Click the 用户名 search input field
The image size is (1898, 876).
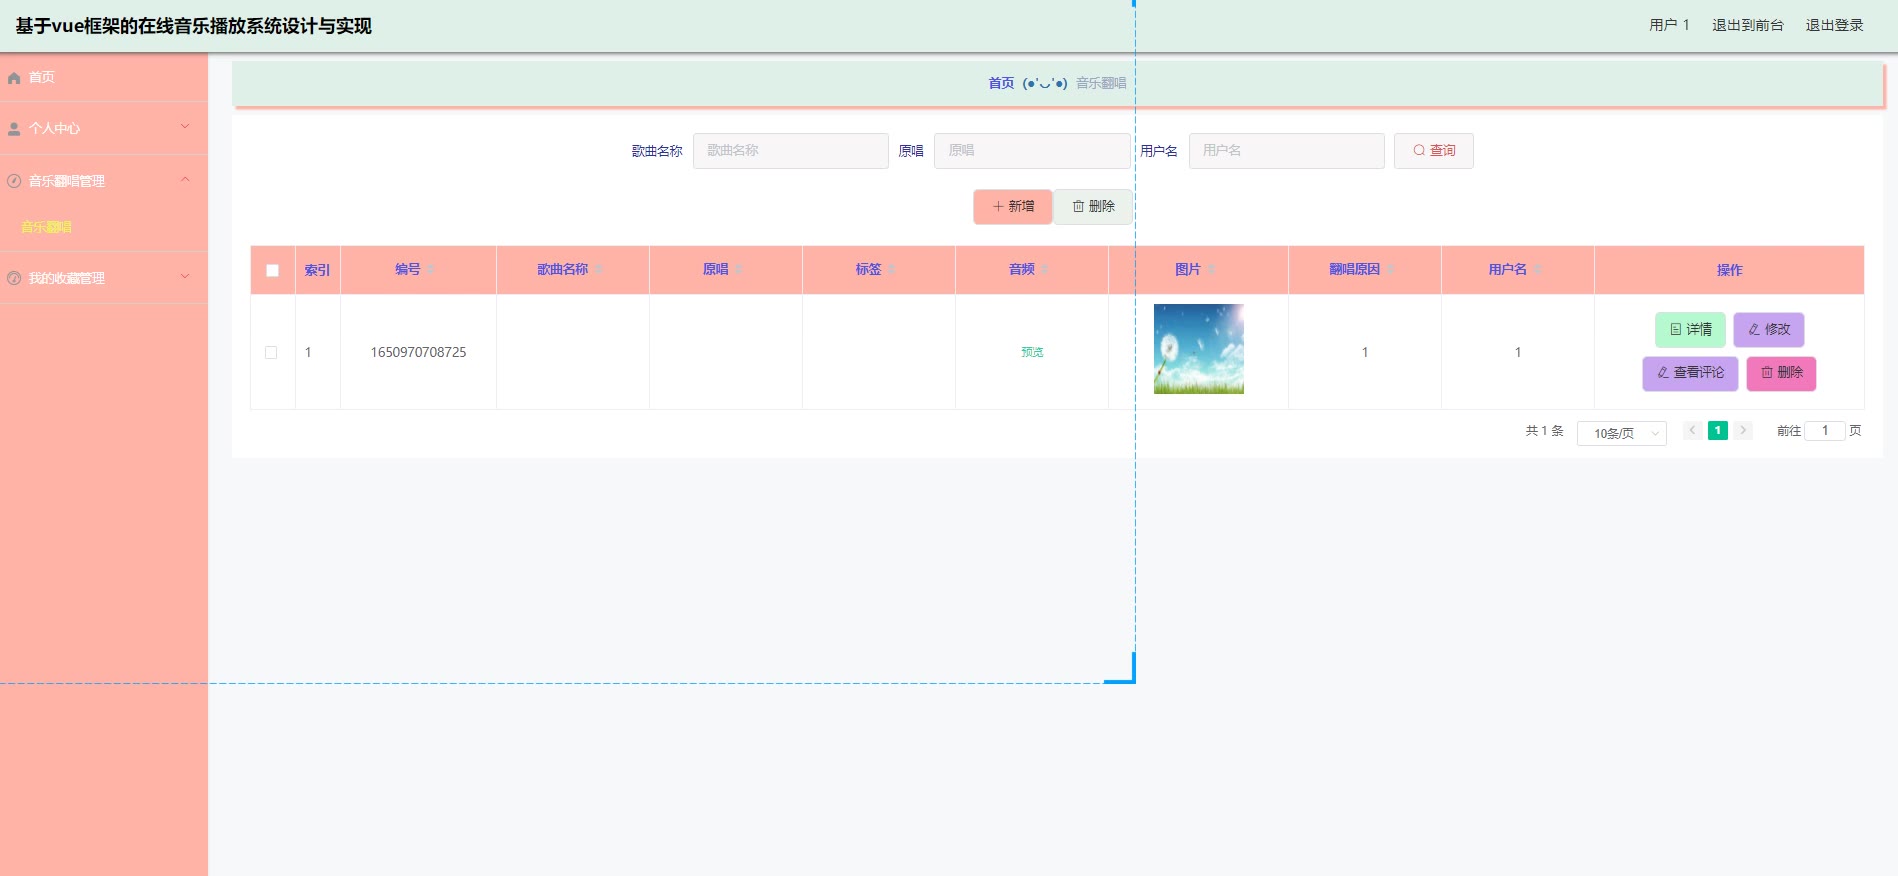click(1287, 151)
